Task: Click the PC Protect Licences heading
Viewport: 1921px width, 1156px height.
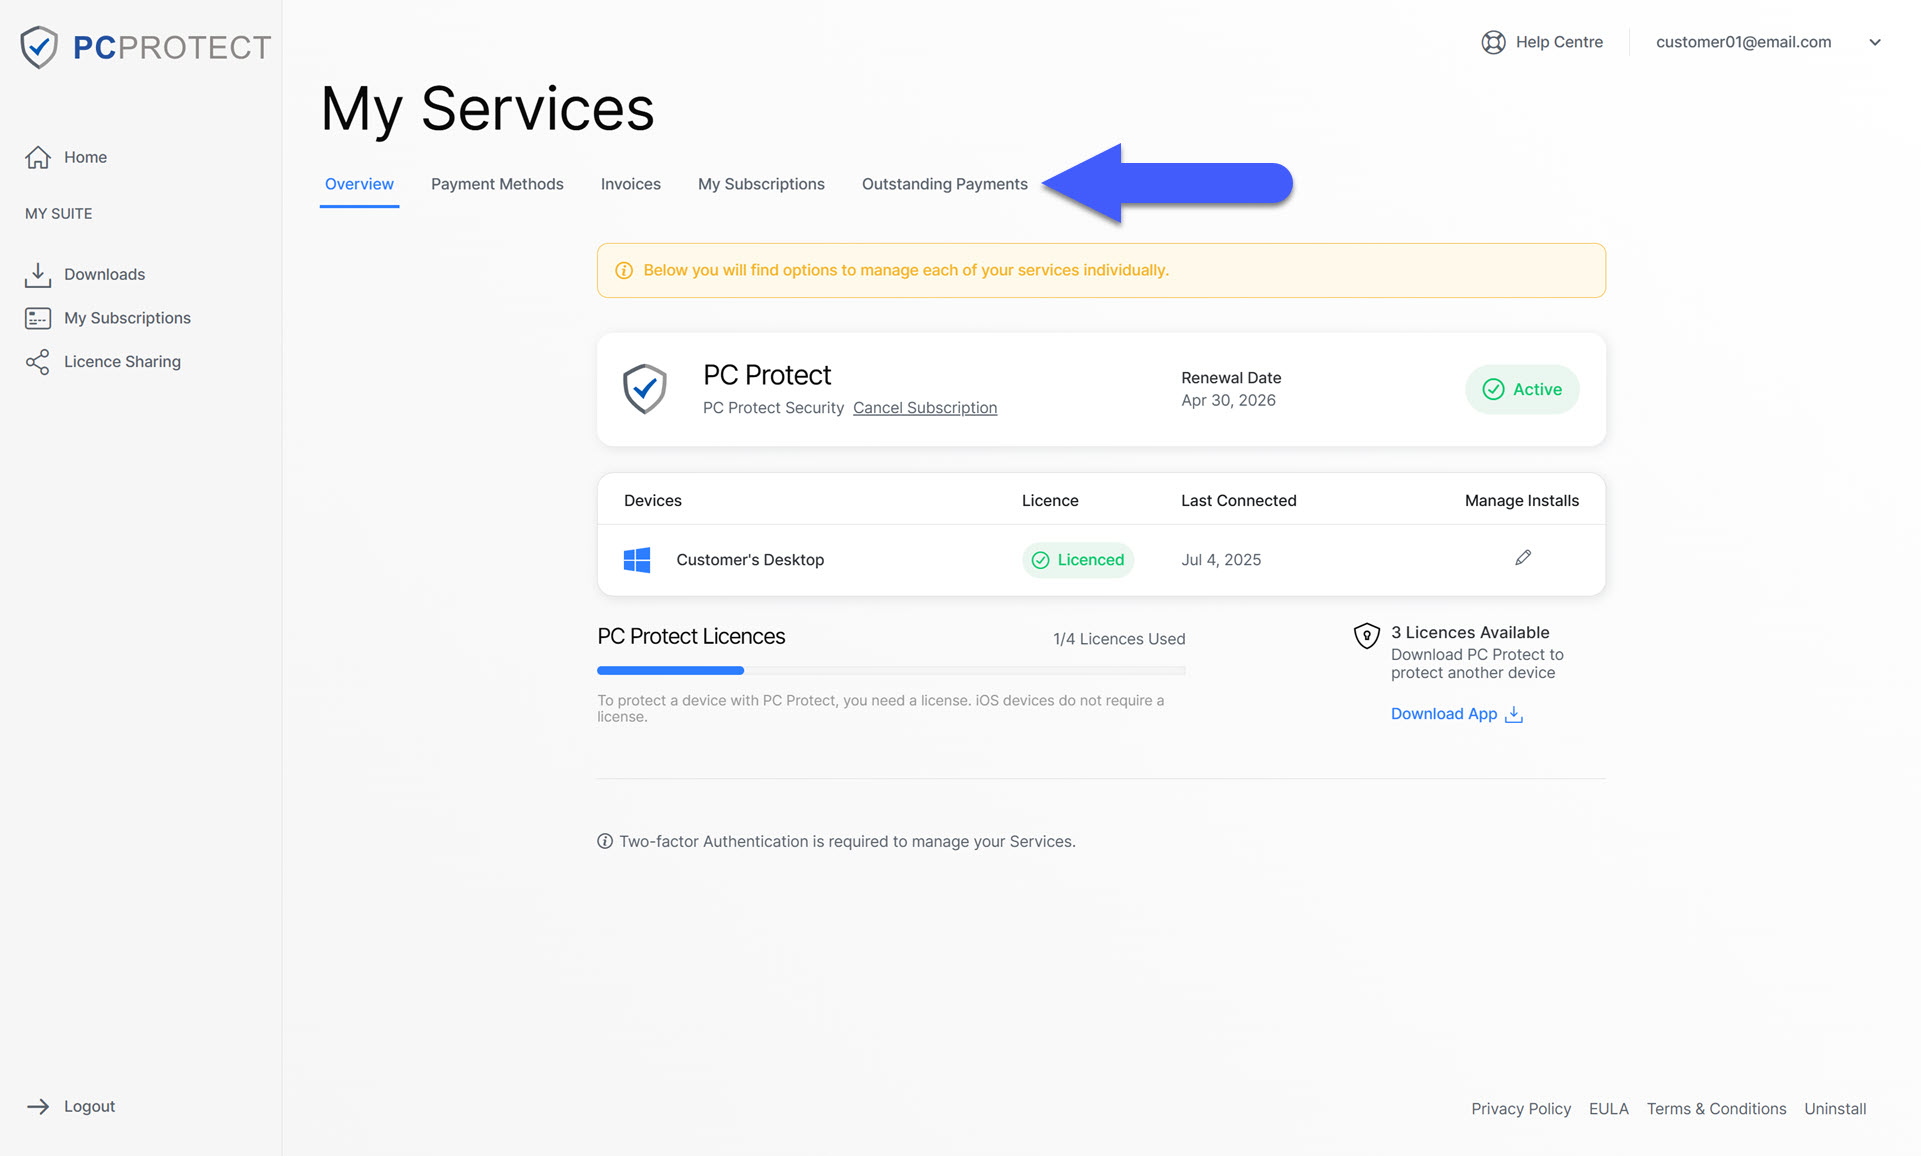Action: pyautogui.click(x=691, y=637)
